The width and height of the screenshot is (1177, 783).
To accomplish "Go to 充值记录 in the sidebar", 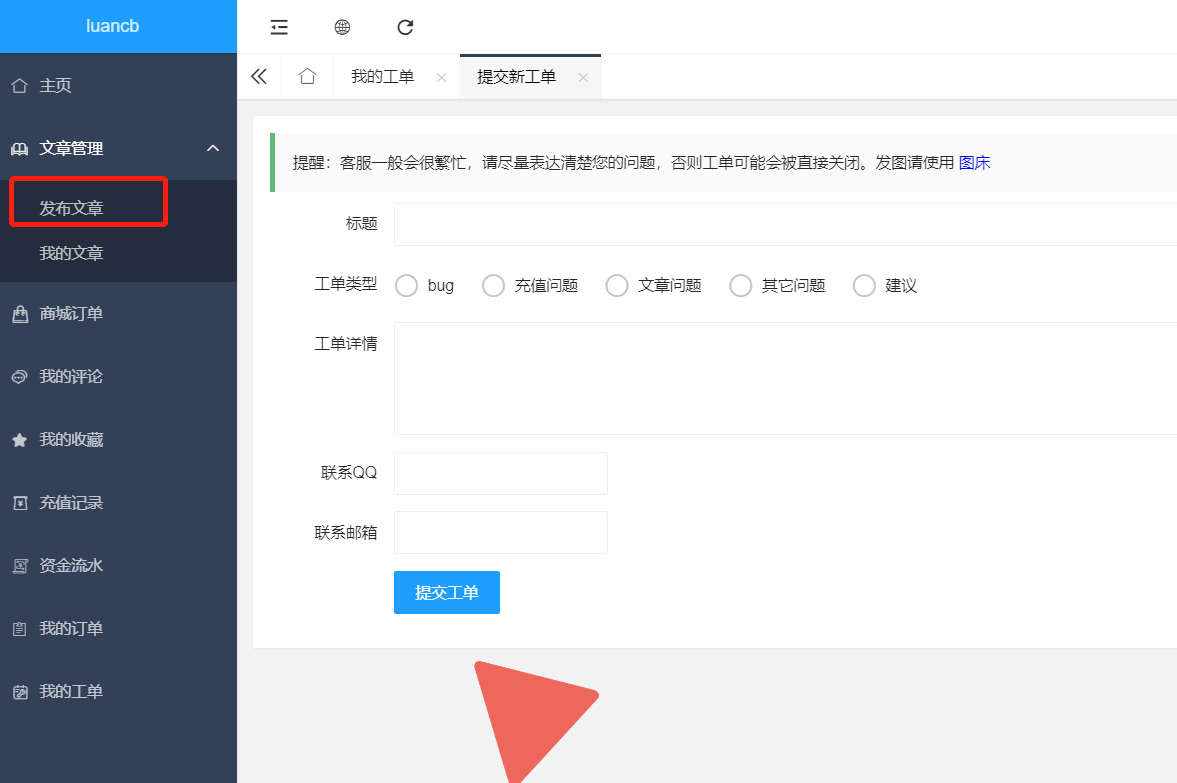I will click(71, 503).
